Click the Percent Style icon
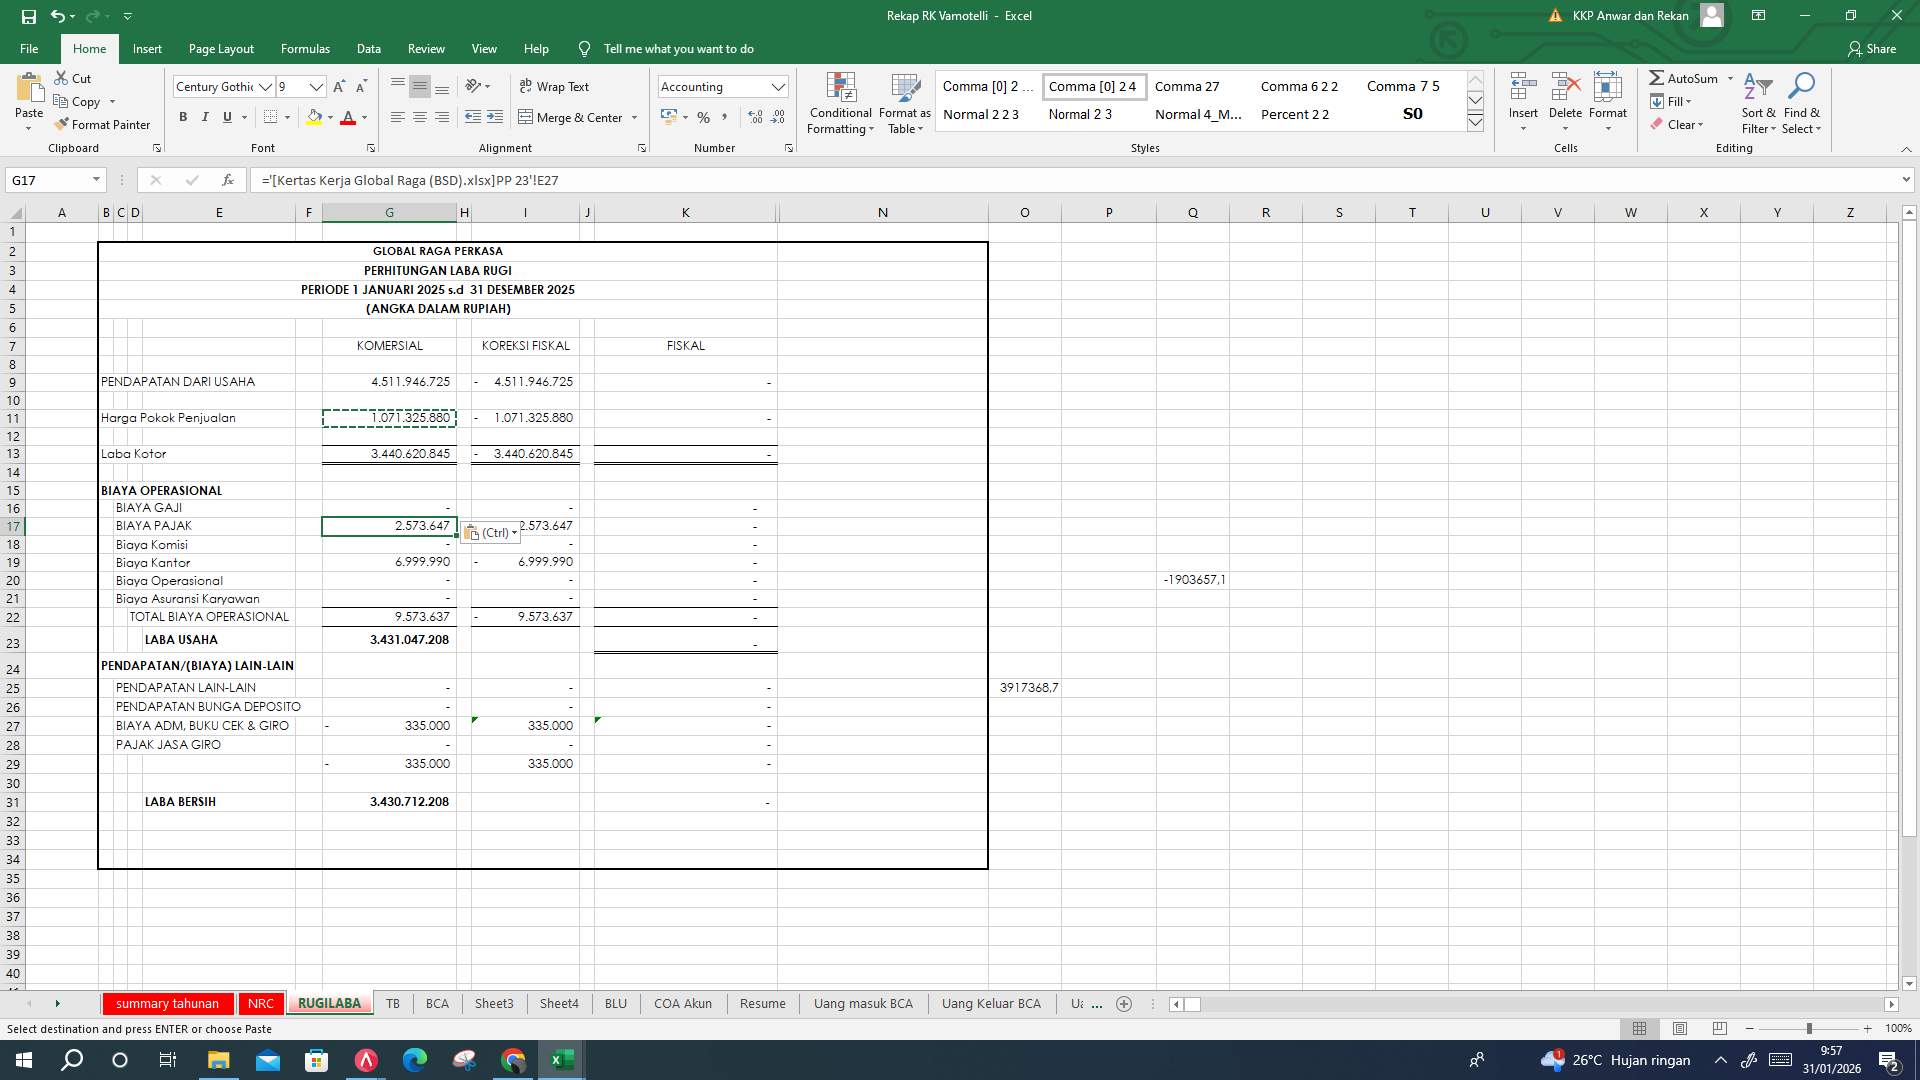This screenshot has width=1920, height=1080. click(703, 117)
